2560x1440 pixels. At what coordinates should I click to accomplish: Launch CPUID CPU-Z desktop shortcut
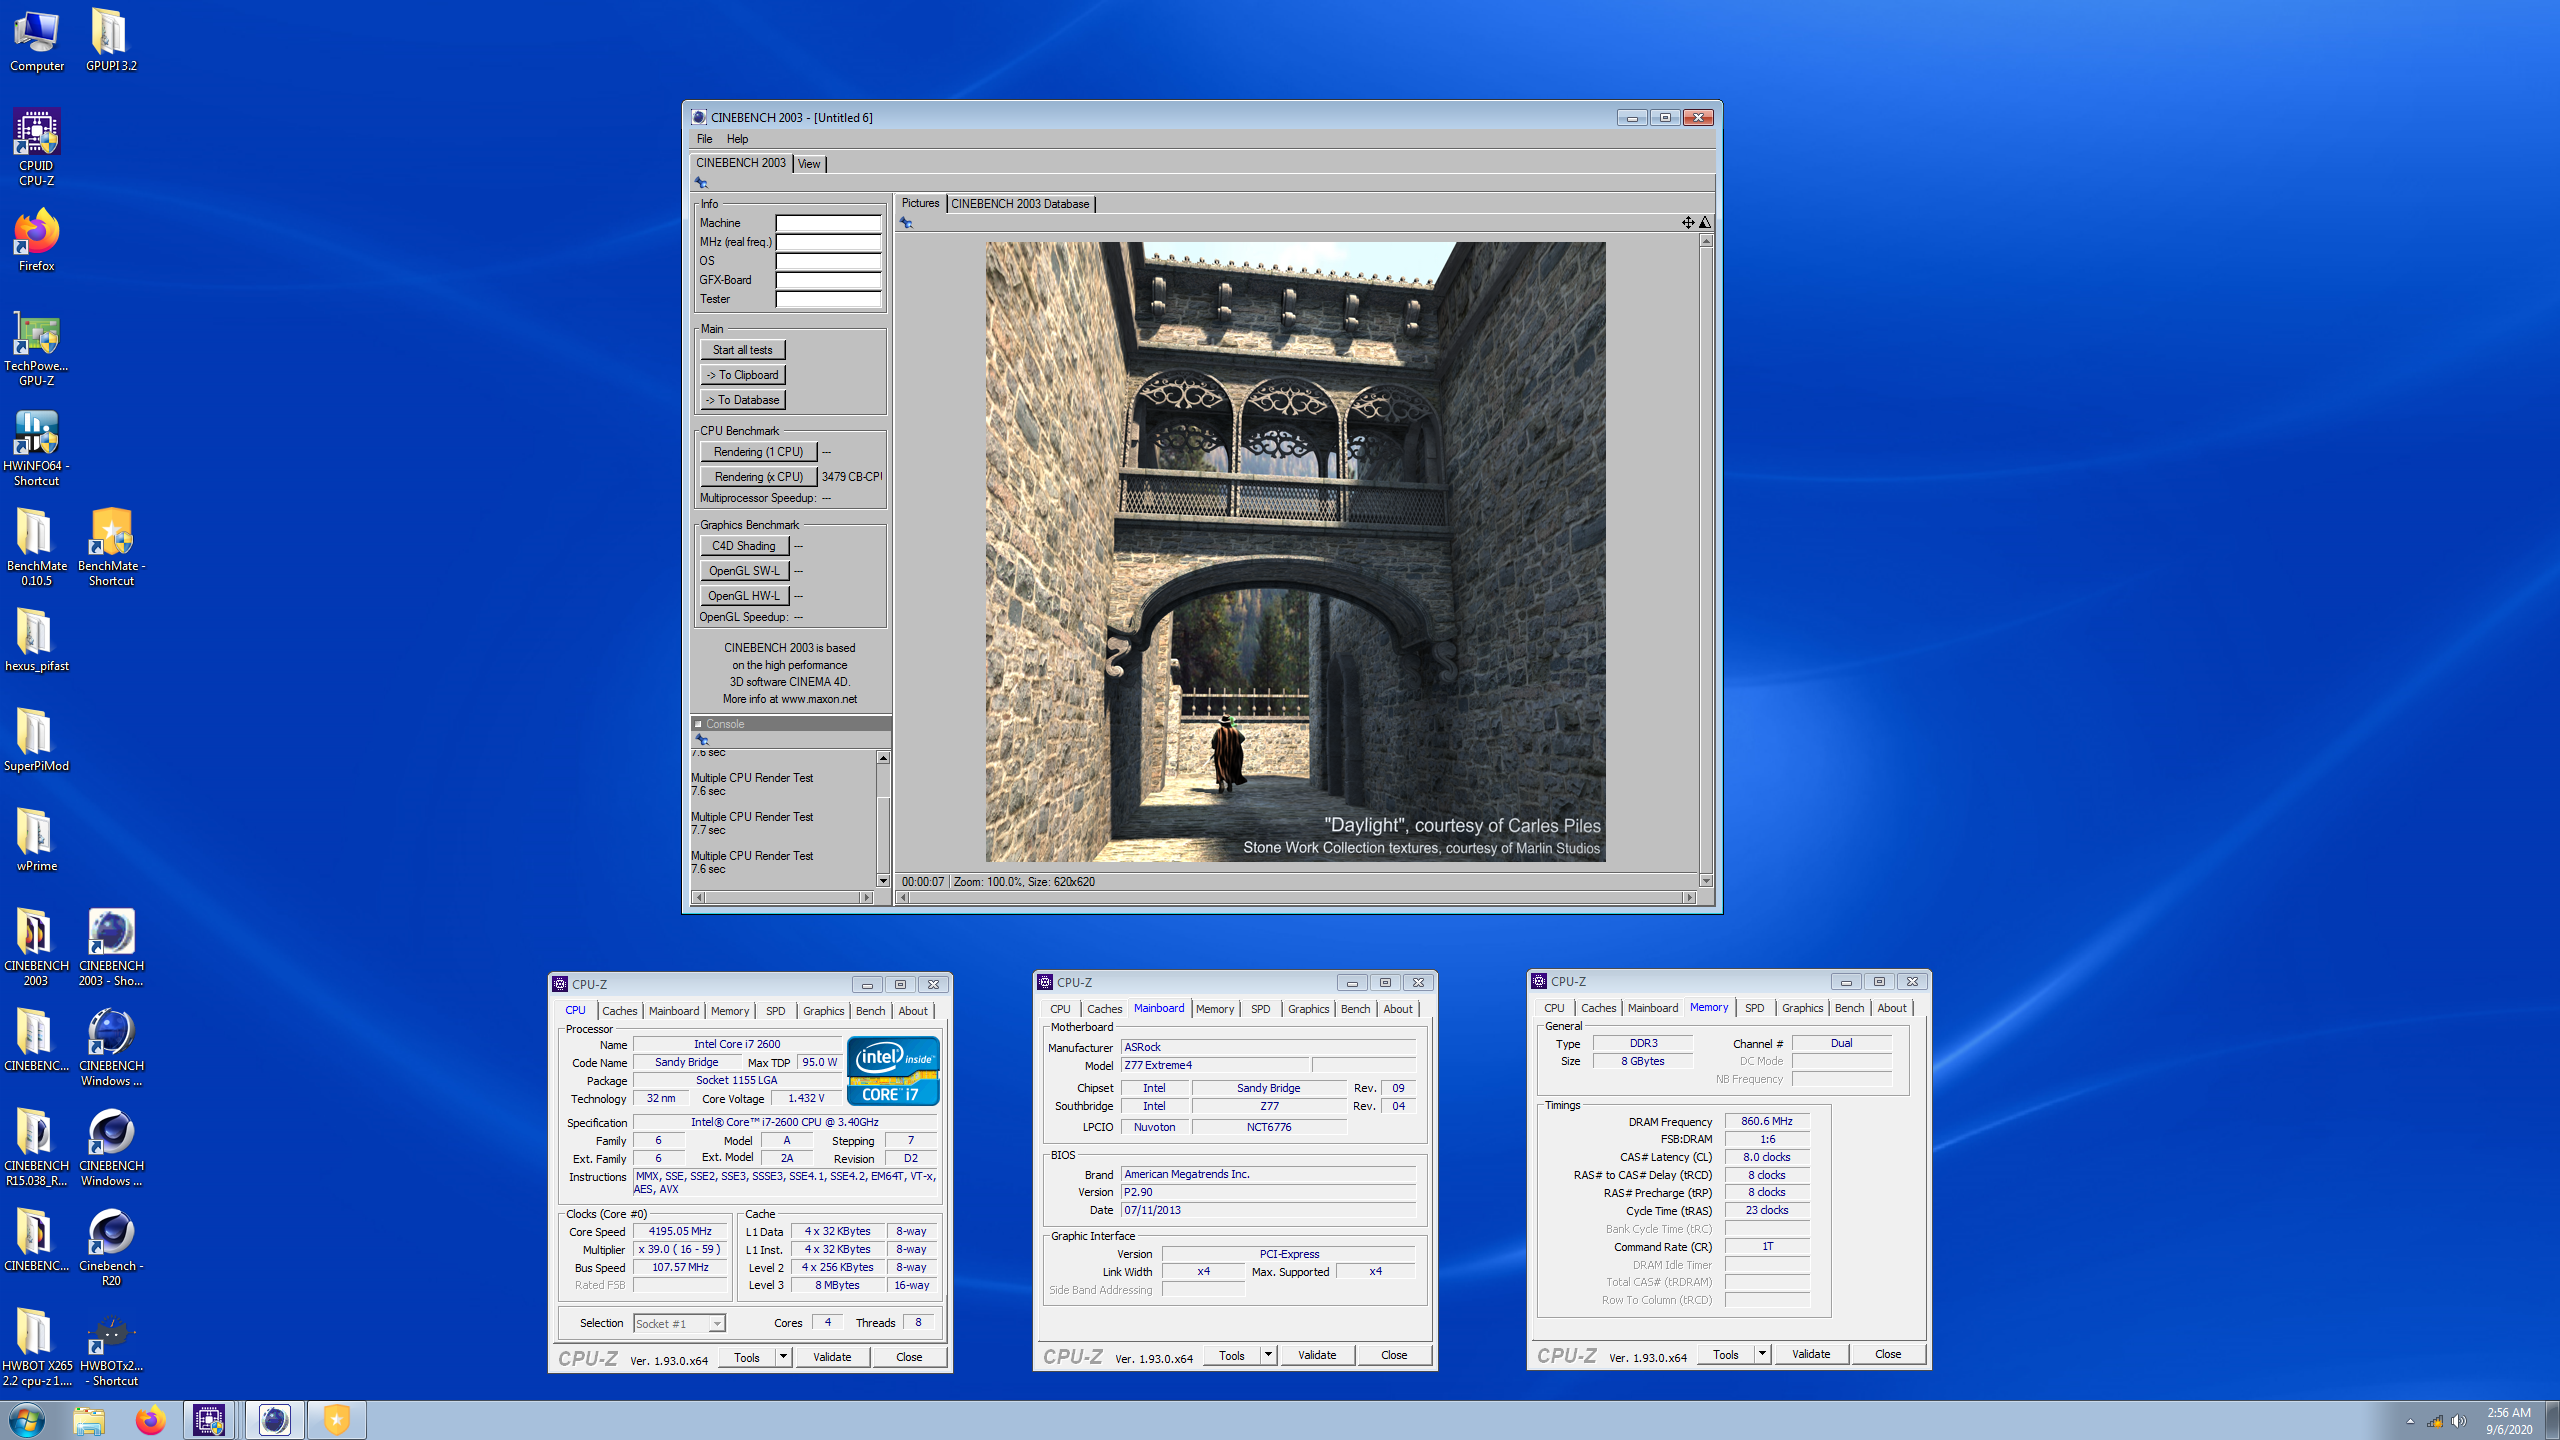pos(37,147)
